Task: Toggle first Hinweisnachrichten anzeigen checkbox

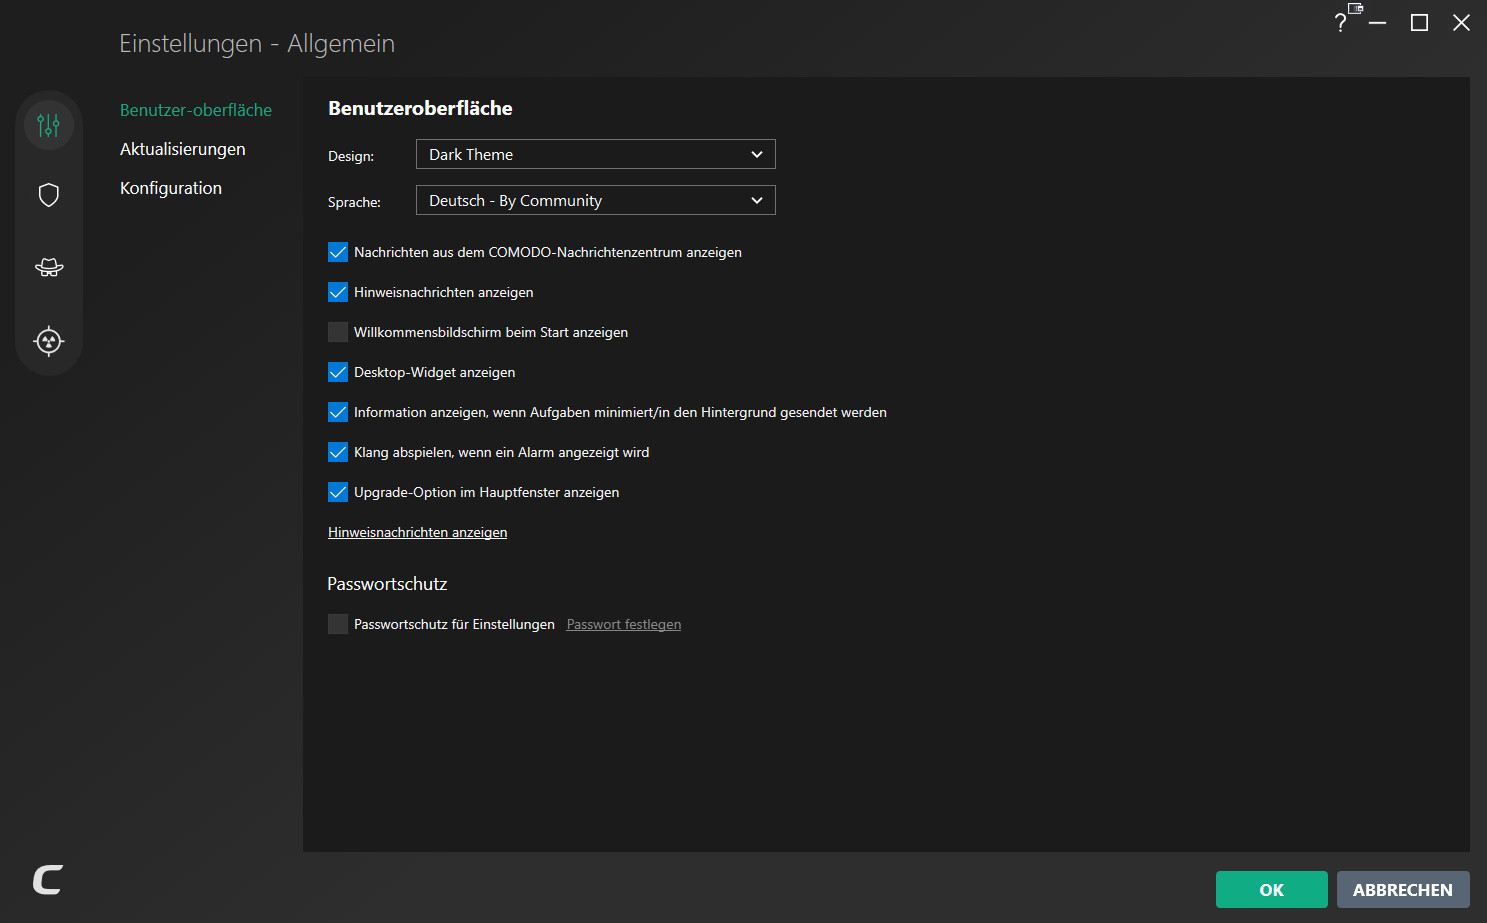Action: coord(338,292)
